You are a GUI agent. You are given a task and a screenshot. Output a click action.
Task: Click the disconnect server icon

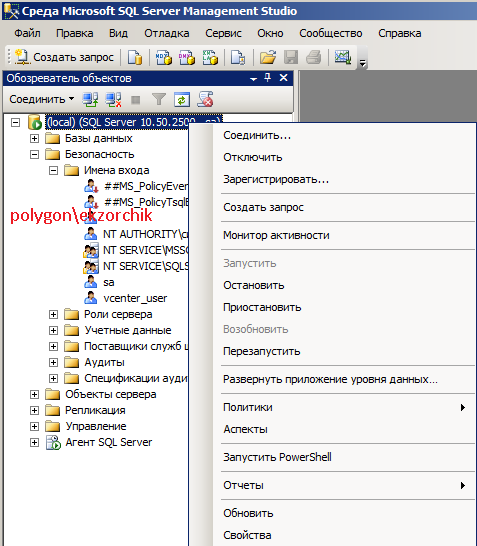(x=114, y=100)
